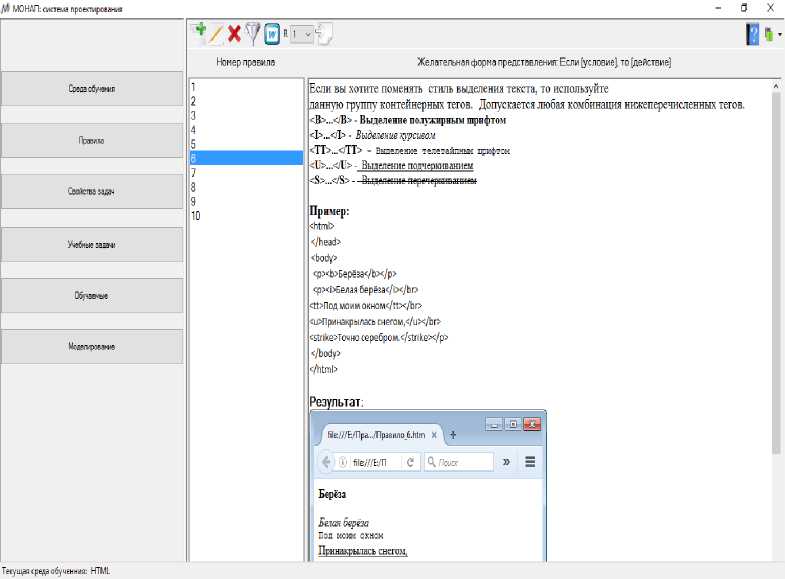Viewport: 785px width, 579px height.
Task: Click the copy pages icon in toolbar
Action: pos(324,34)
